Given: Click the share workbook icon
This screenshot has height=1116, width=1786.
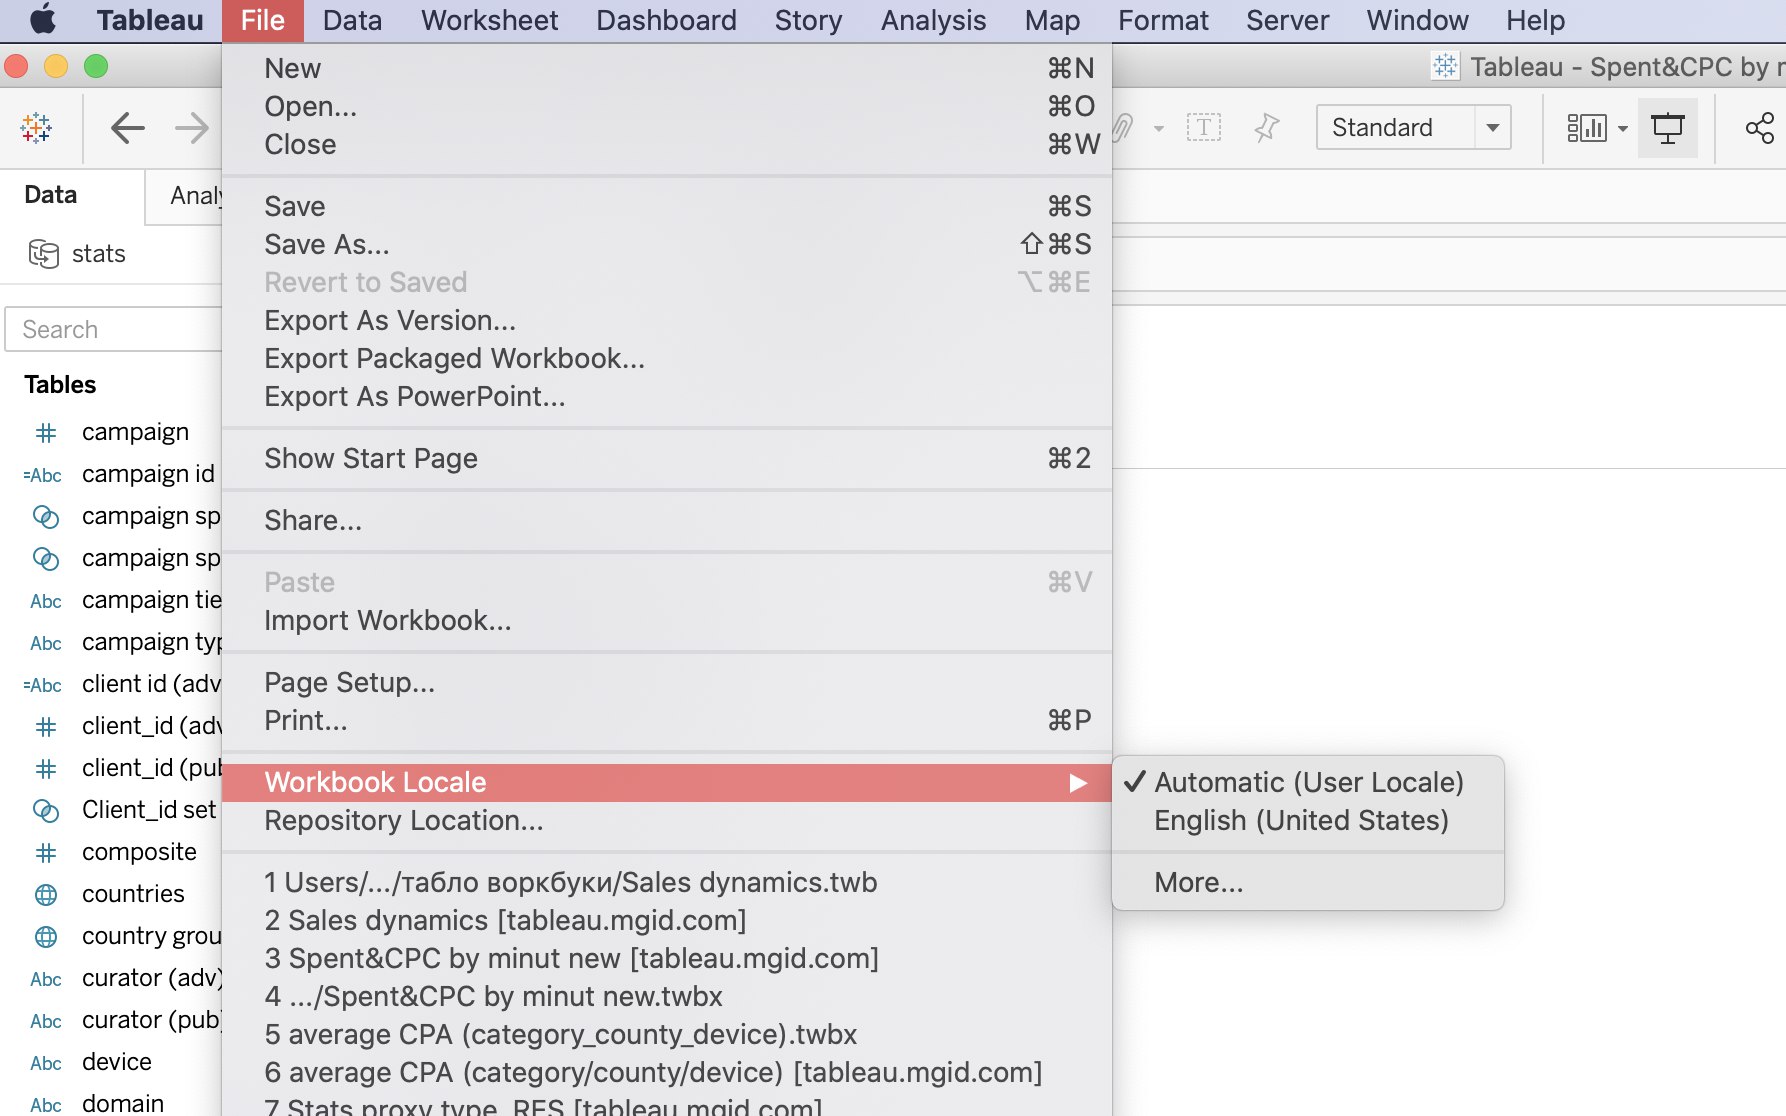Looking at the screenshot, I should tap(1759, 128).
